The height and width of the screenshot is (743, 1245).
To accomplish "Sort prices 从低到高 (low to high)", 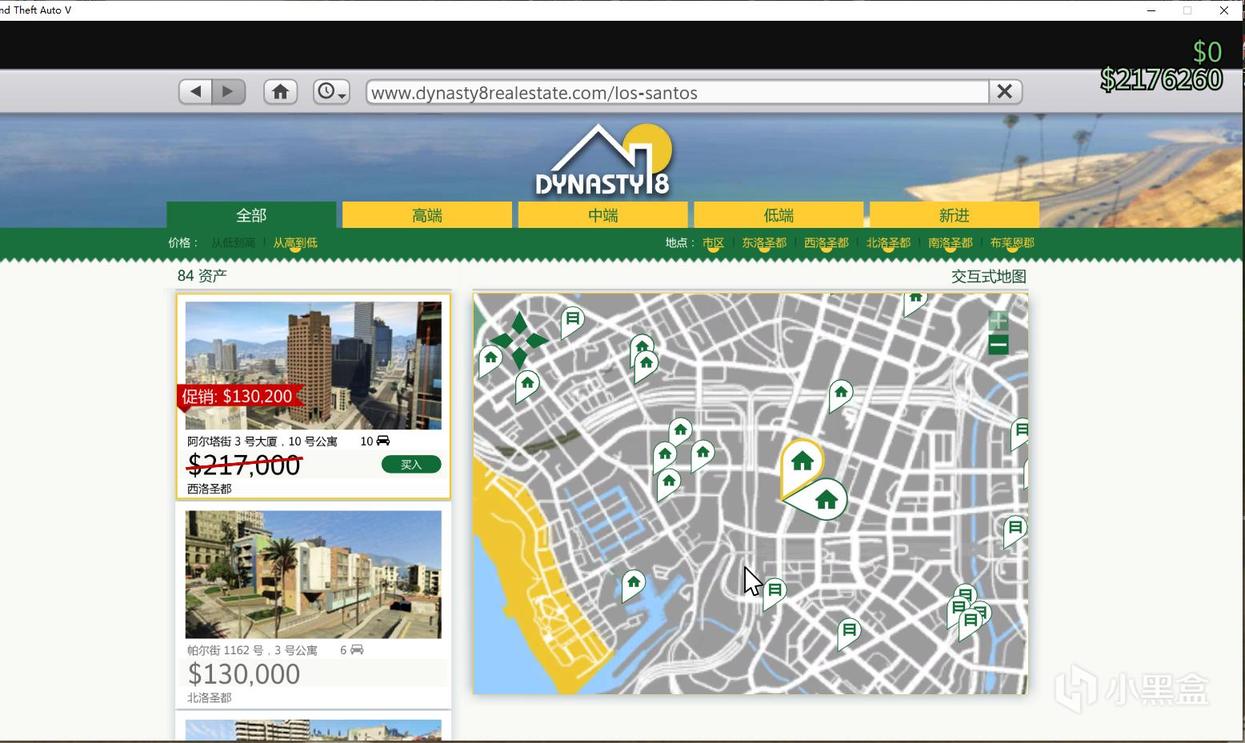I will (233, 243).
